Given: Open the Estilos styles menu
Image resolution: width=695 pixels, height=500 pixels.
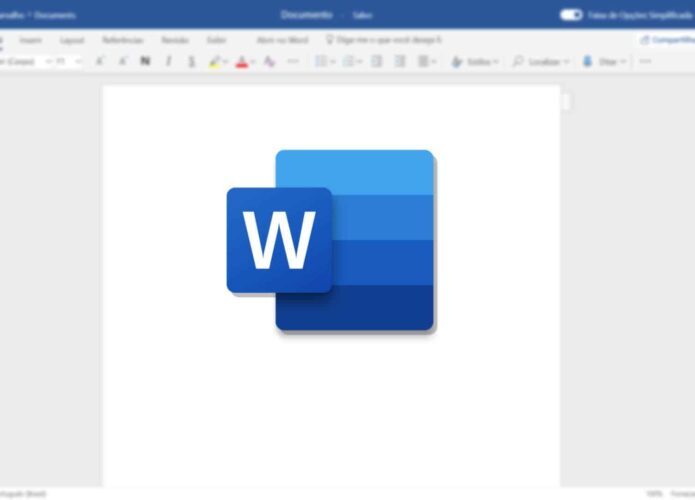Looking at the screenshot, I should (475, 62).
